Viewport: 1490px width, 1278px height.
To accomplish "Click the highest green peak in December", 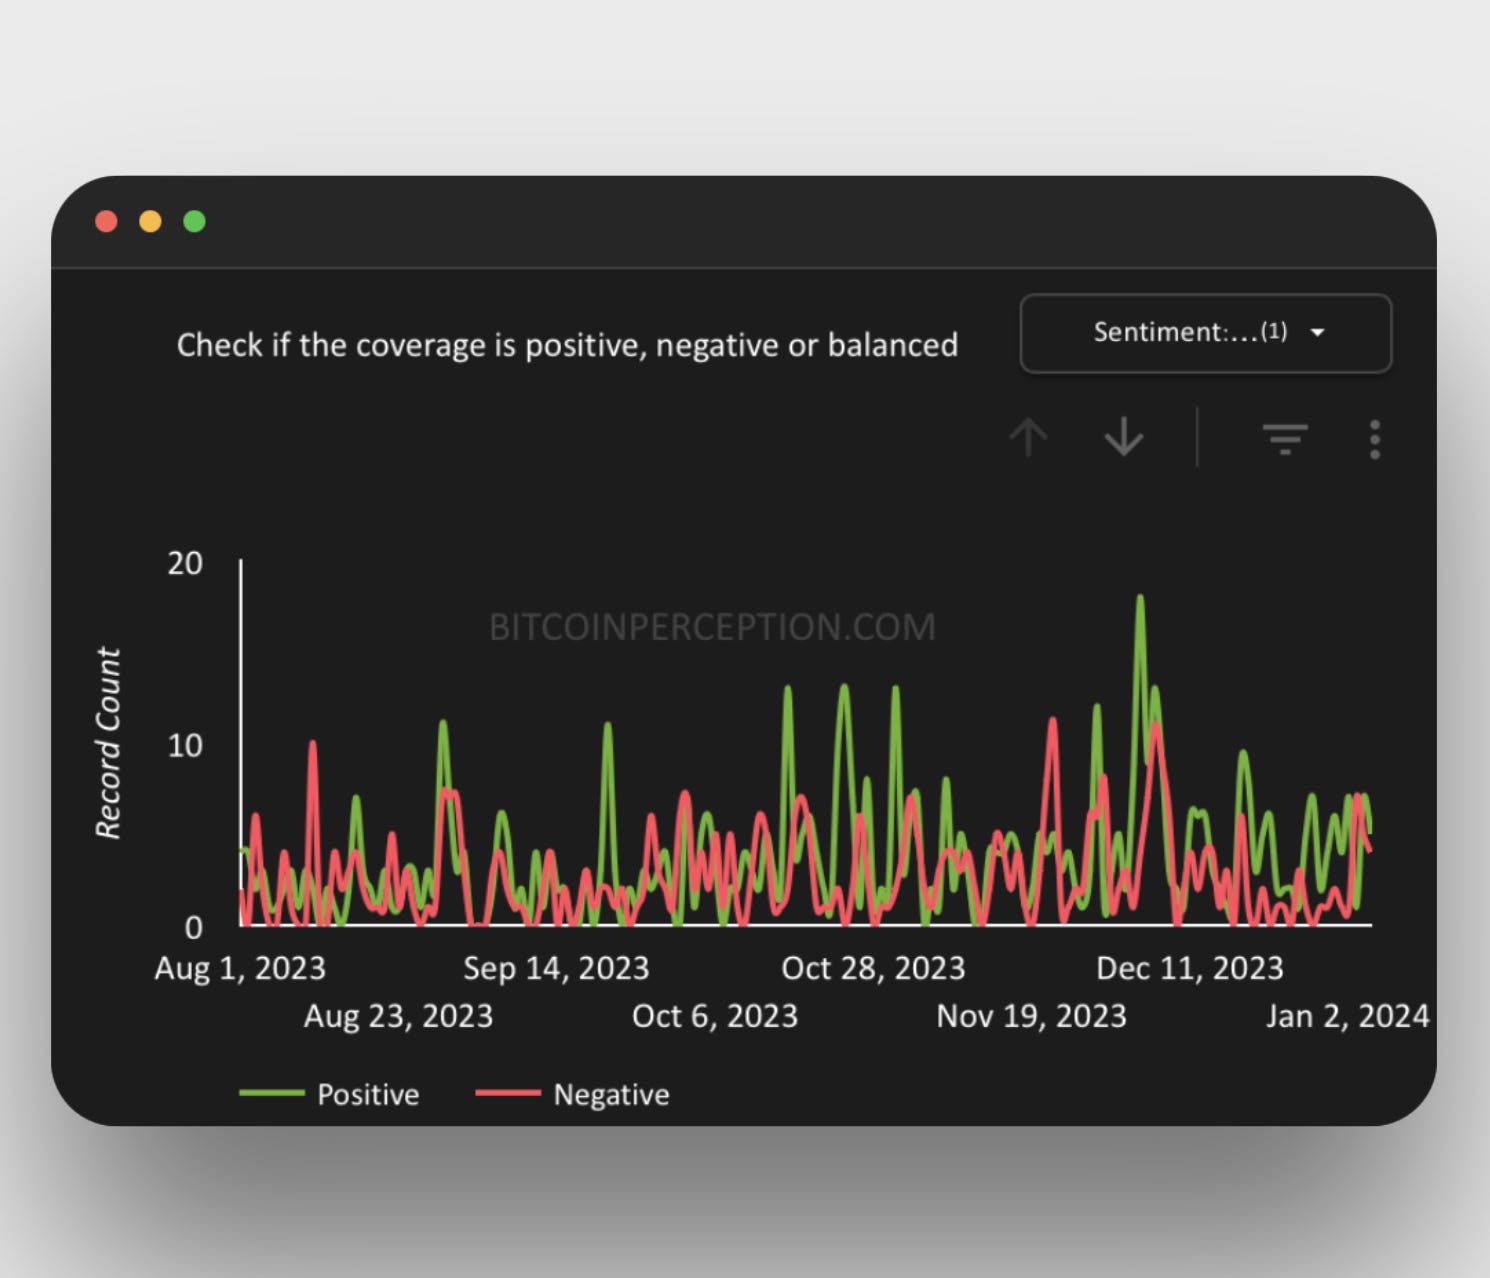I will (x=1140, y=600).
